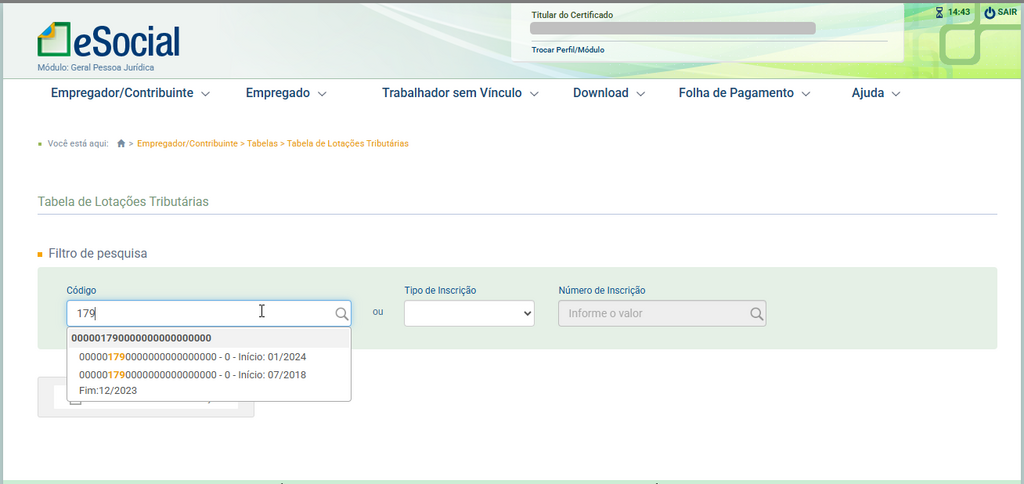Viewport: 1024px width, 484px height.
Task: Click the Trocar Perfil/Módulo link
Action: [567, 50]
